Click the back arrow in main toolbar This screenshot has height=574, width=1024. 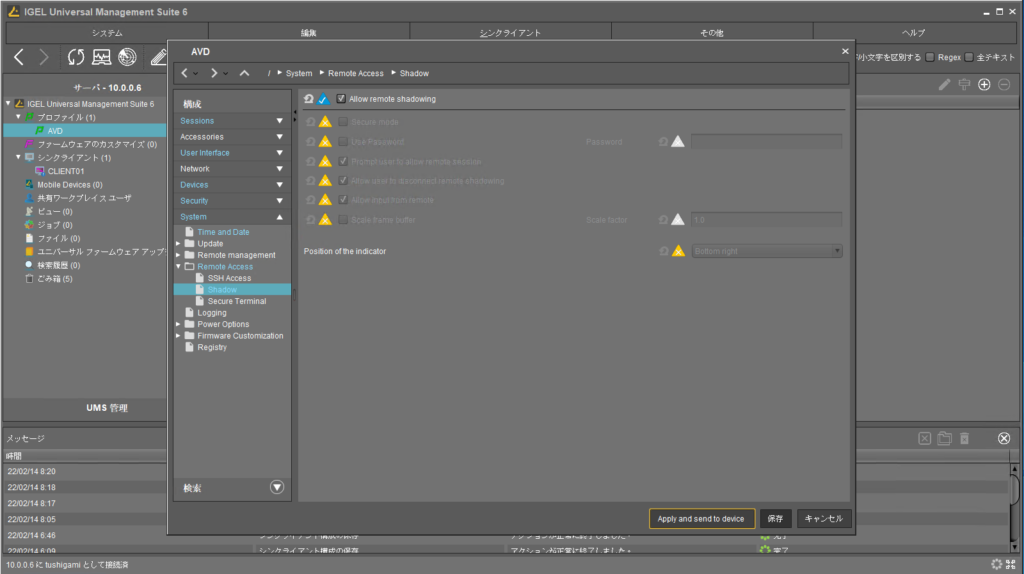tap(19, 57)
